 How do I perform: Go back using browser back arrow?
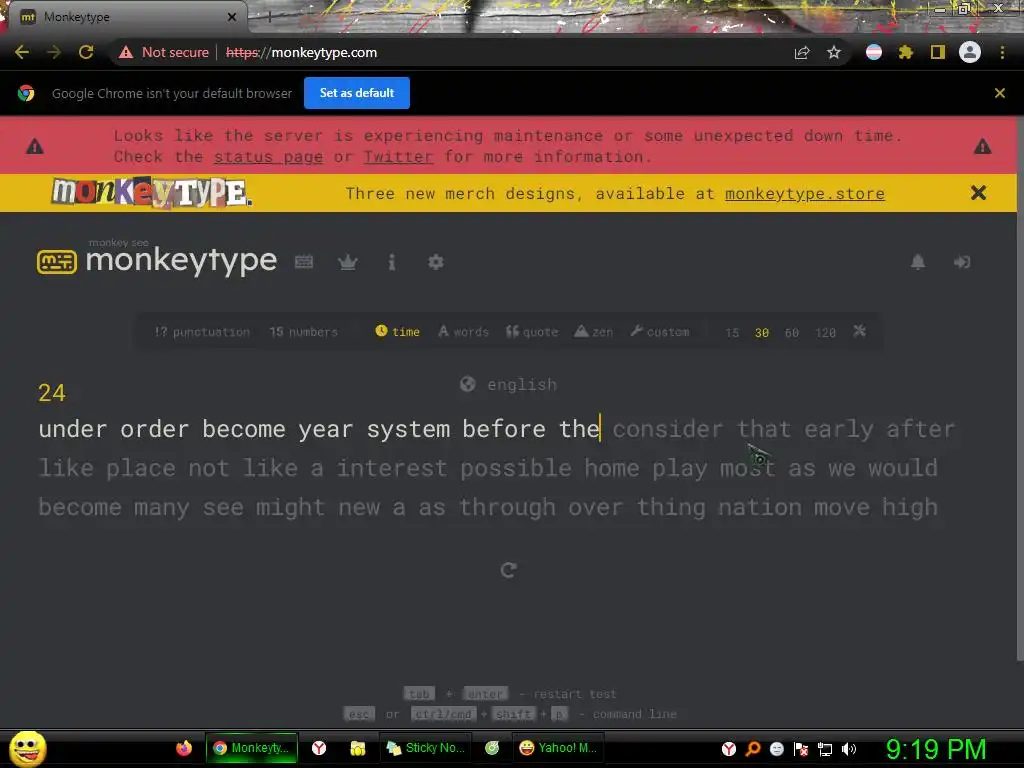click(x=22, y=52)
